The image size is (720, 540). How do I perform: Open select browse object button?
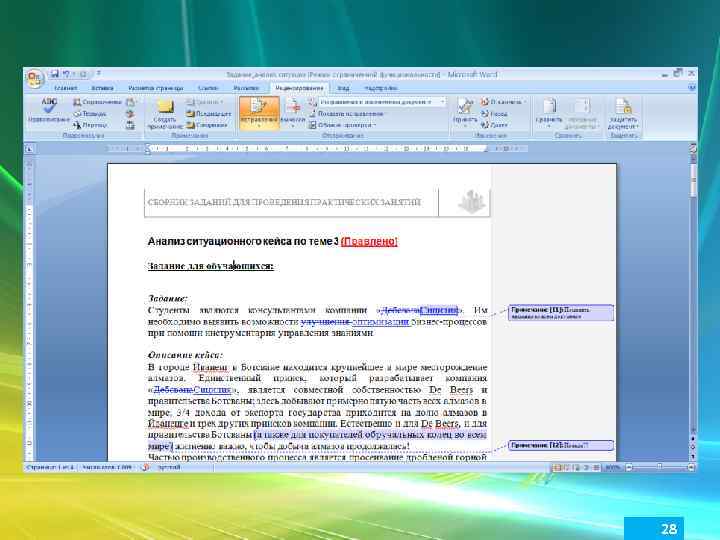point(693,447)
